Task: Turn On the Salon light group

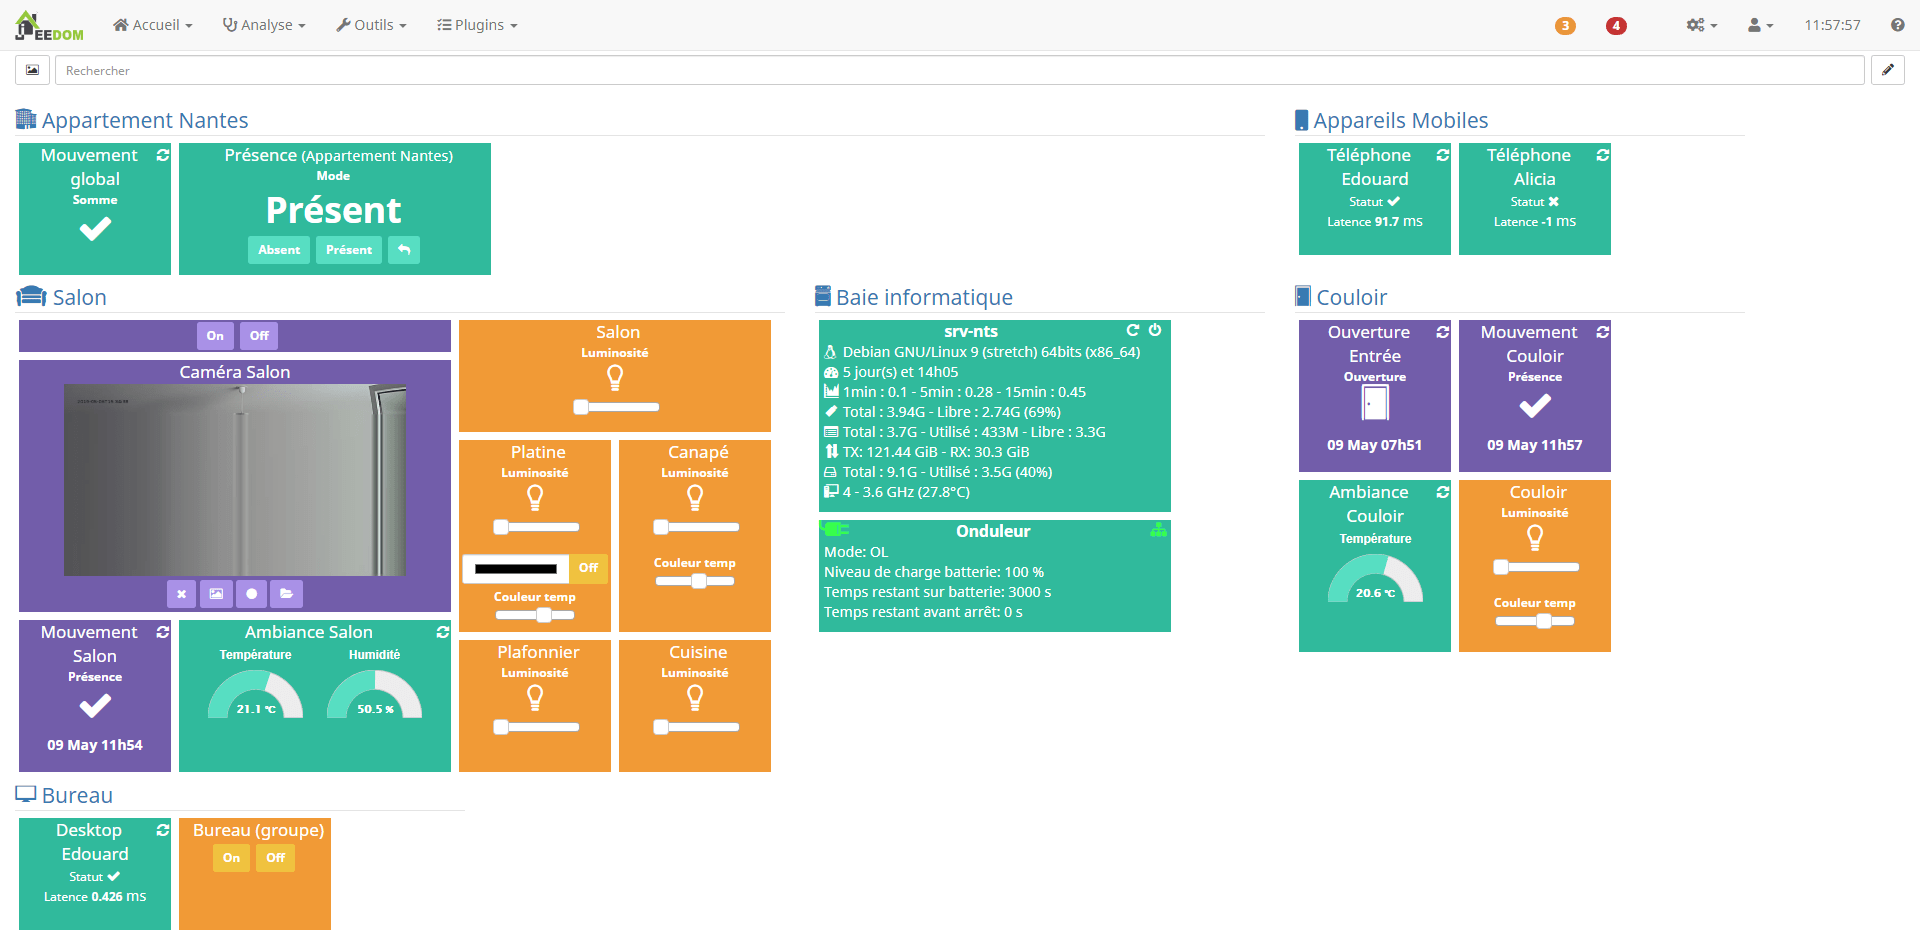Action: 215,335
